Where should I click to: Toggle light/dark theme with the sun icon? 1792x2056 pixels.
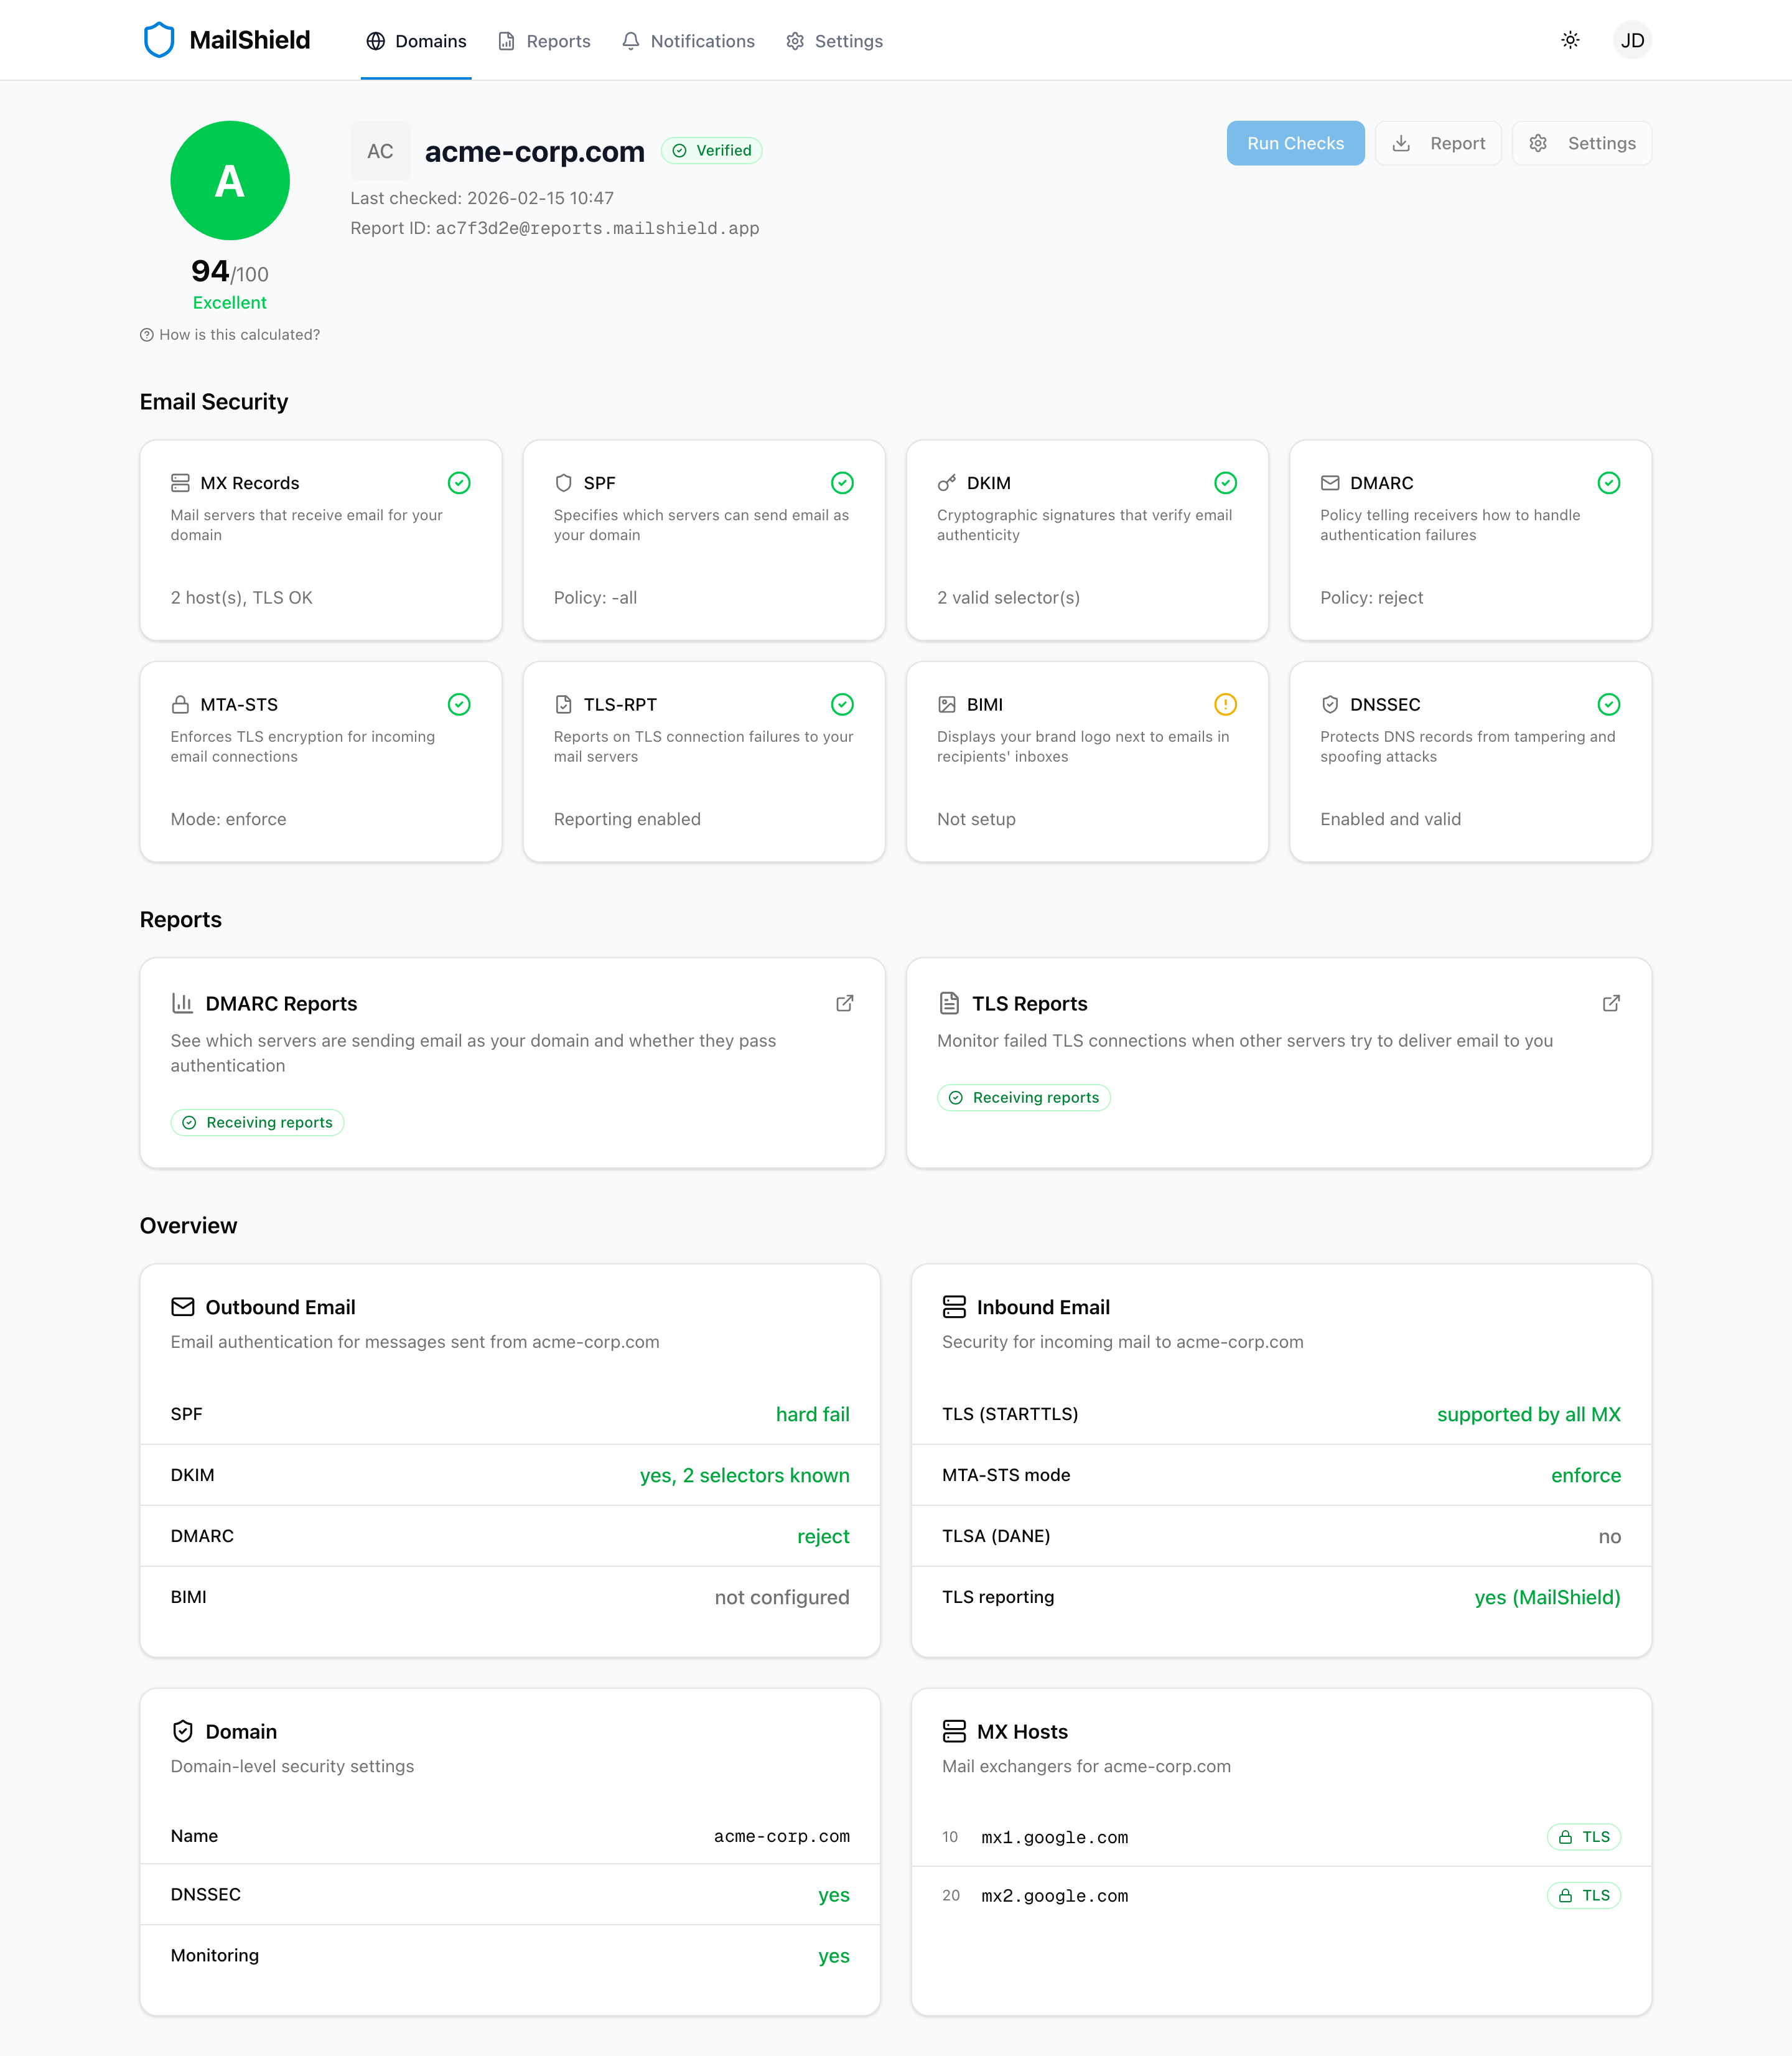[x=1570, y=40]
